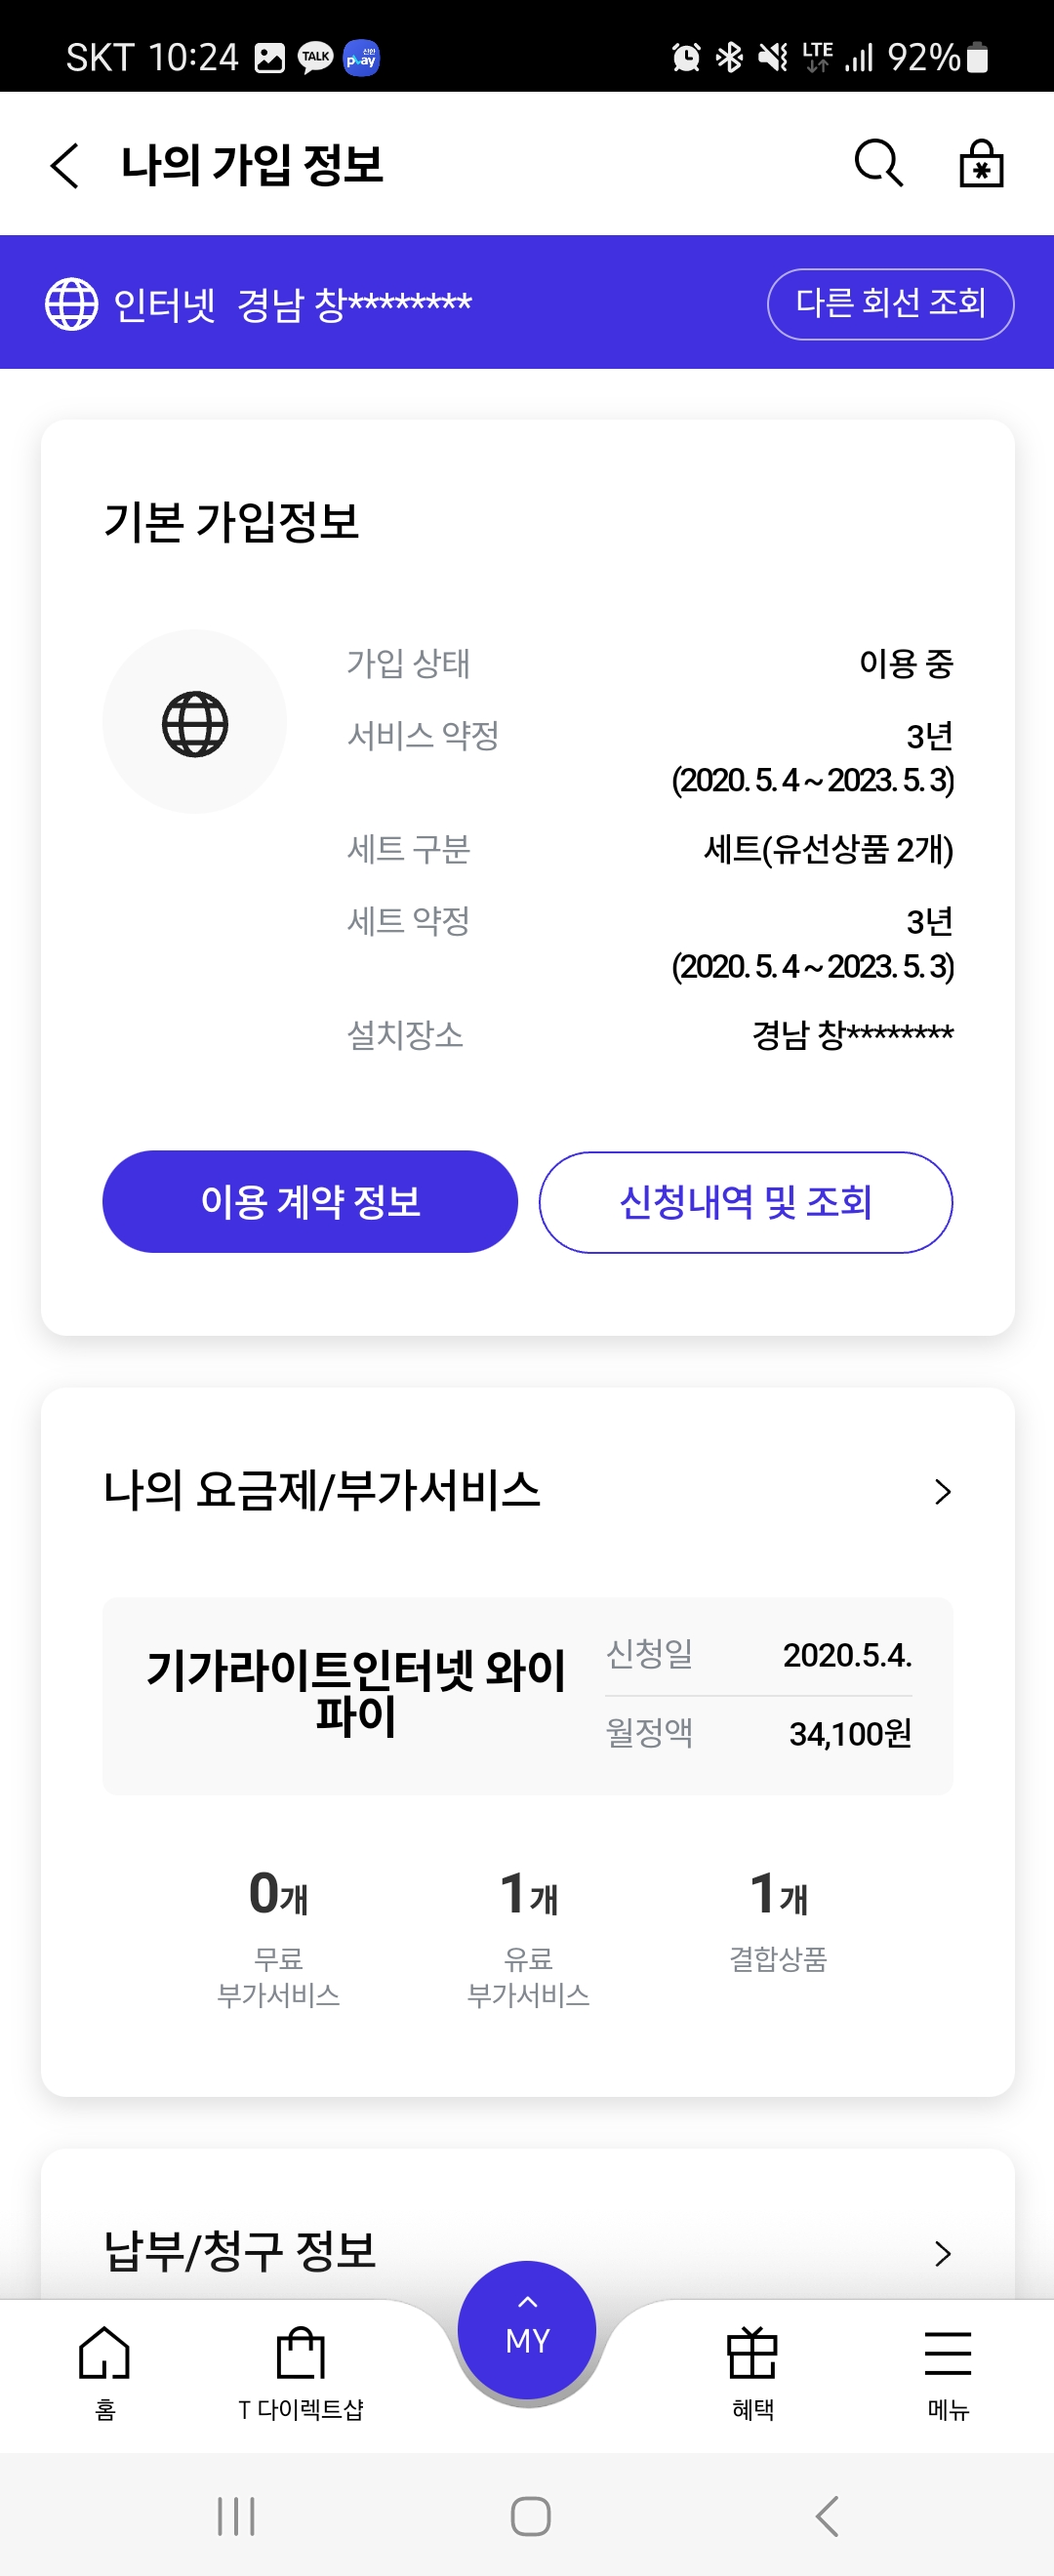This screenshot has width=1054, height=2576.
Task: Select 신청내역 및 조회 button
Action: [745, 1201]
